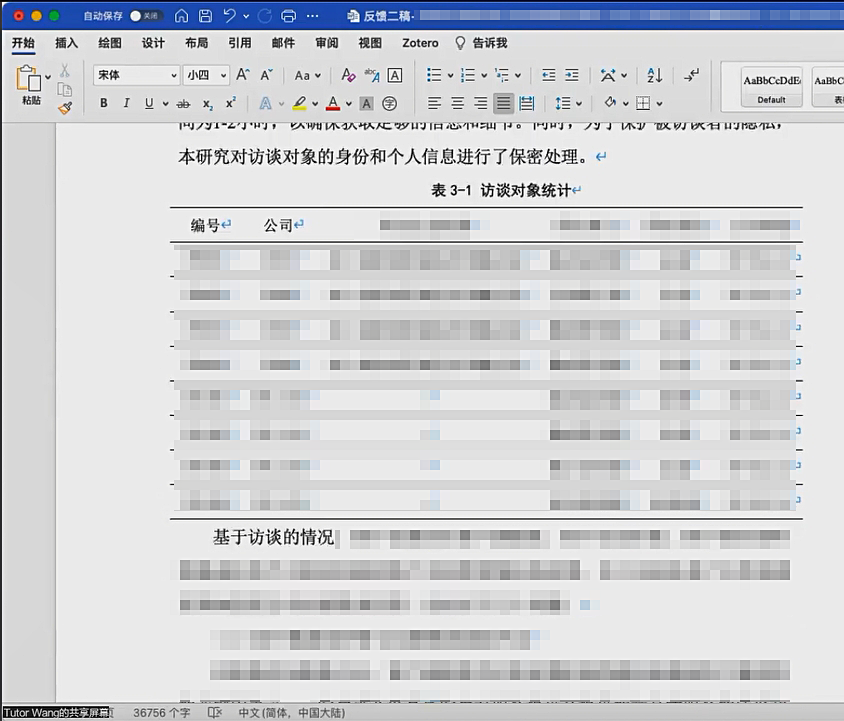
Task: Open the Home icon in title bar
Action: (x=182, y=16)
